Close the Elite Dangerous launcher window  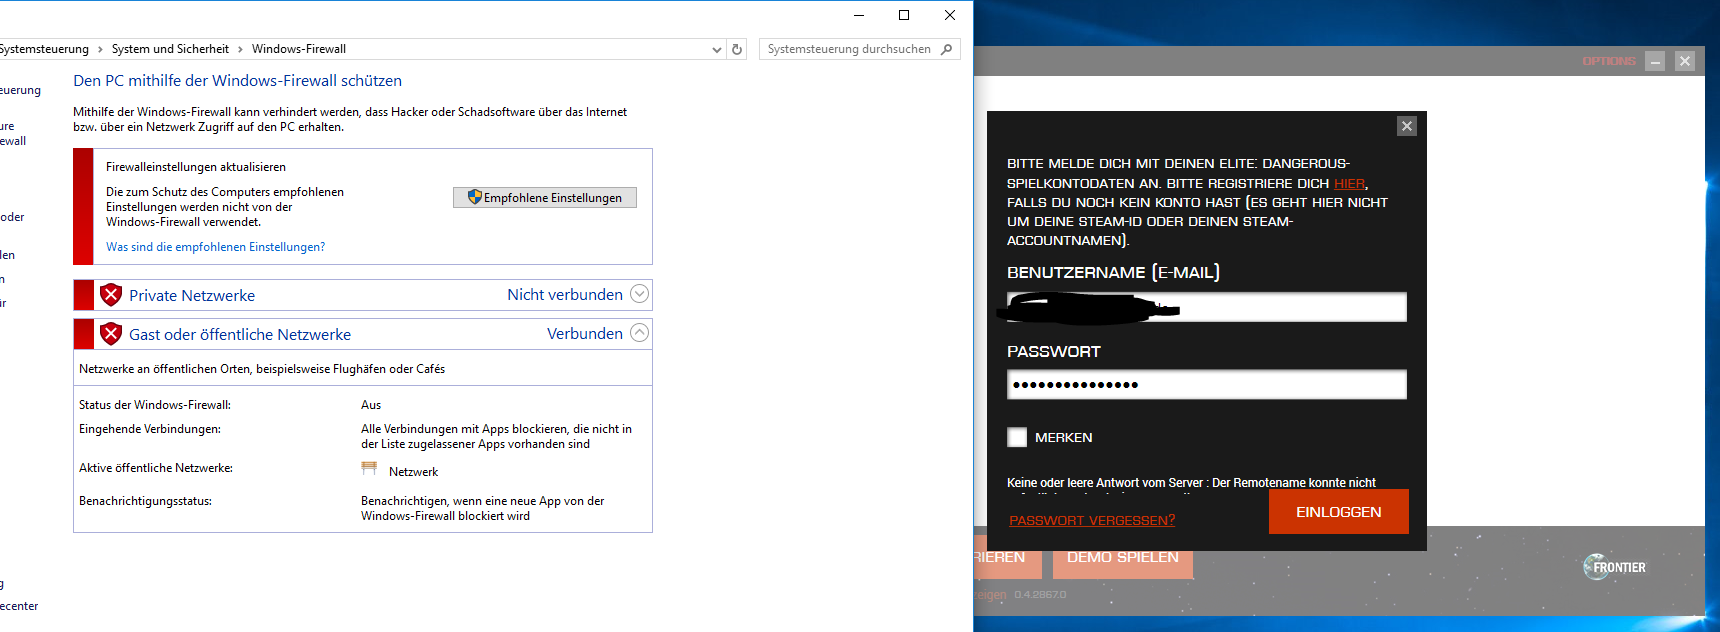tap(1685, 61)
